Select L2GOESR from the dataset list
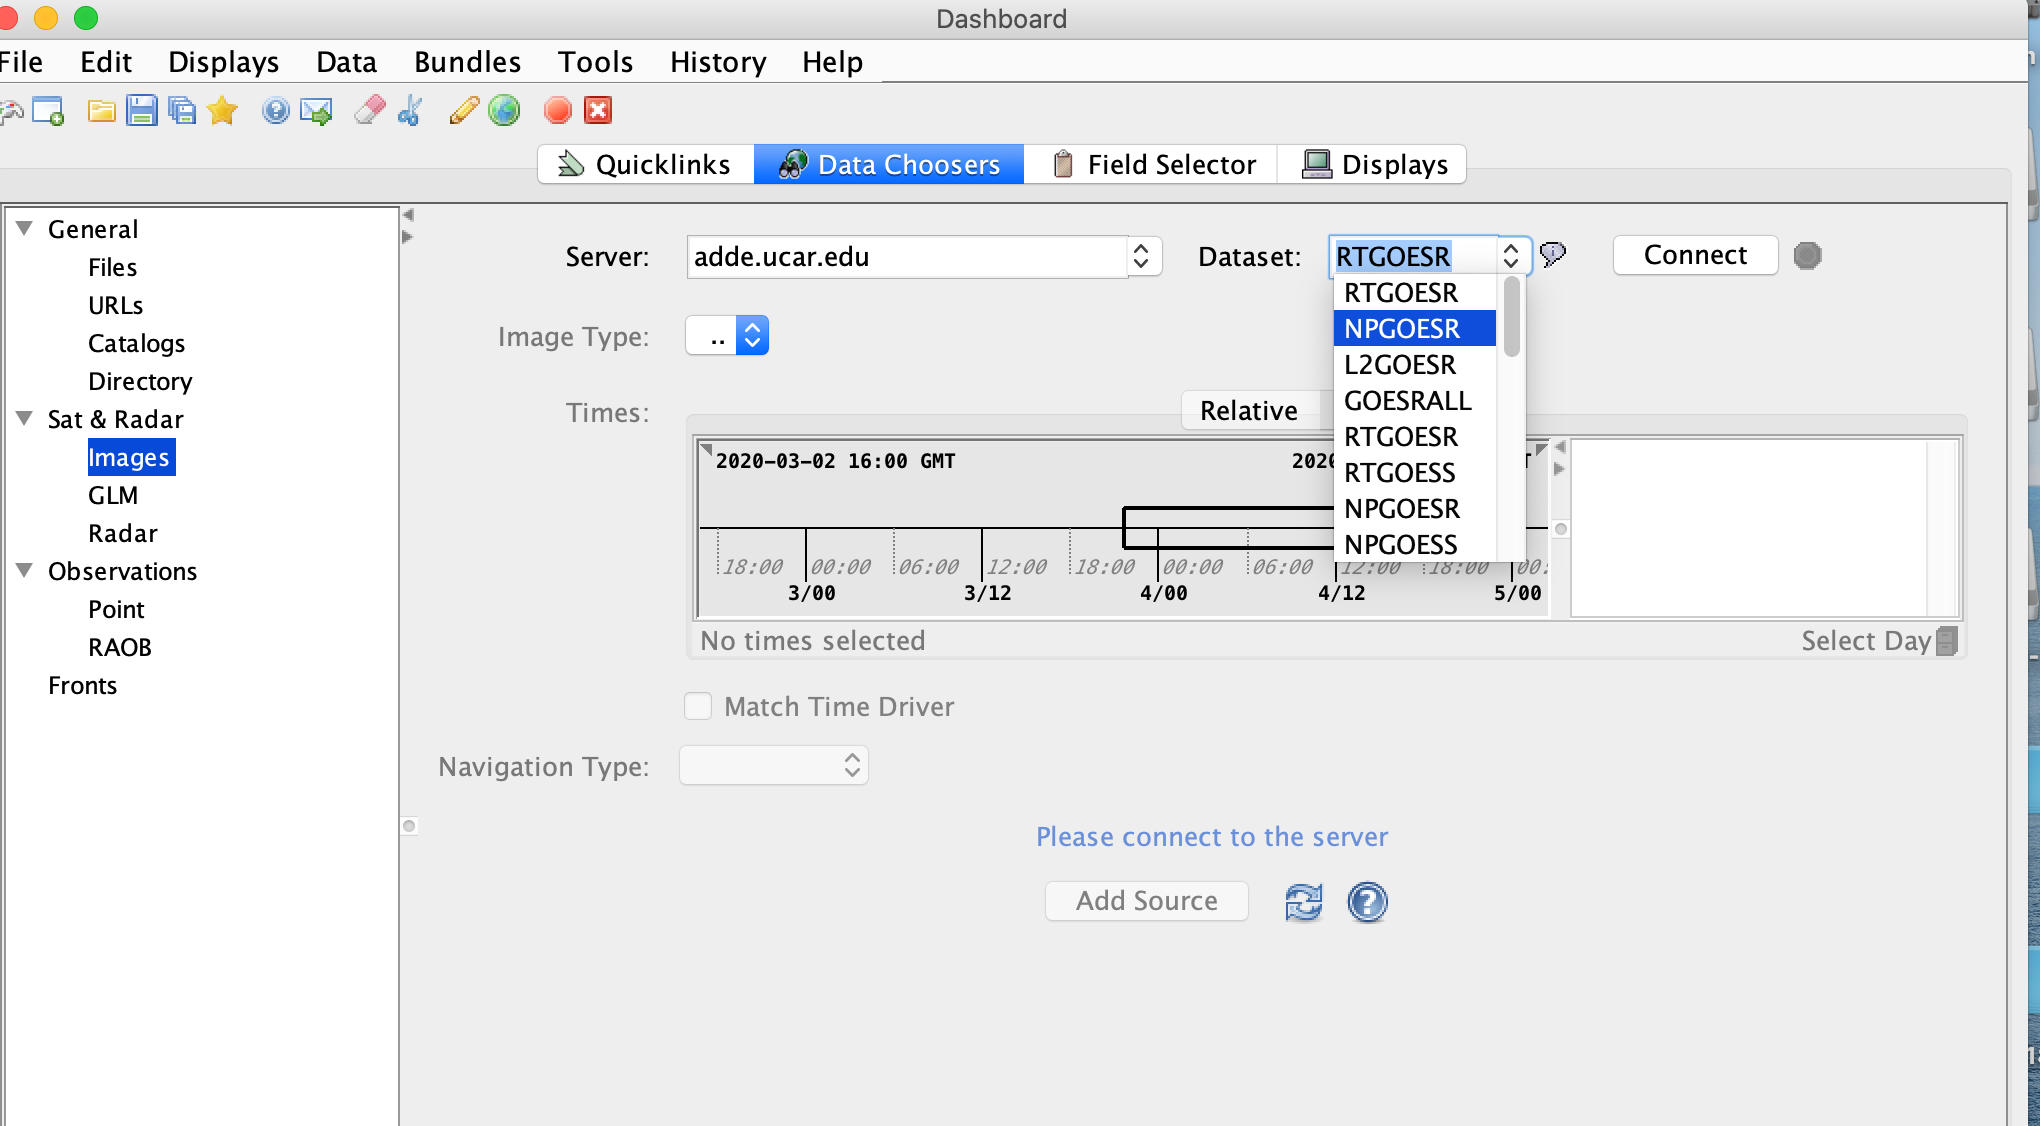 coord(1400,365)
